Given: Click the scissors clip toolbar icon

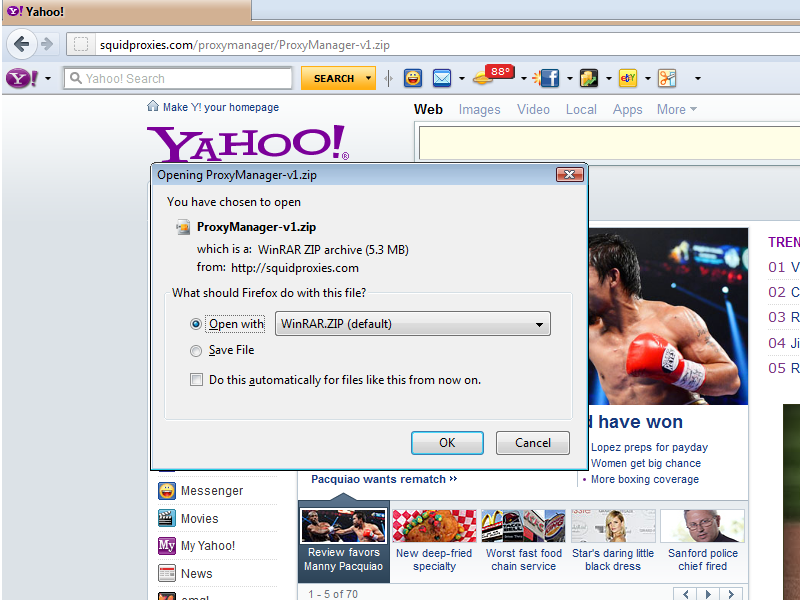Looking at the screenshot, I should [x=667, y=78].
